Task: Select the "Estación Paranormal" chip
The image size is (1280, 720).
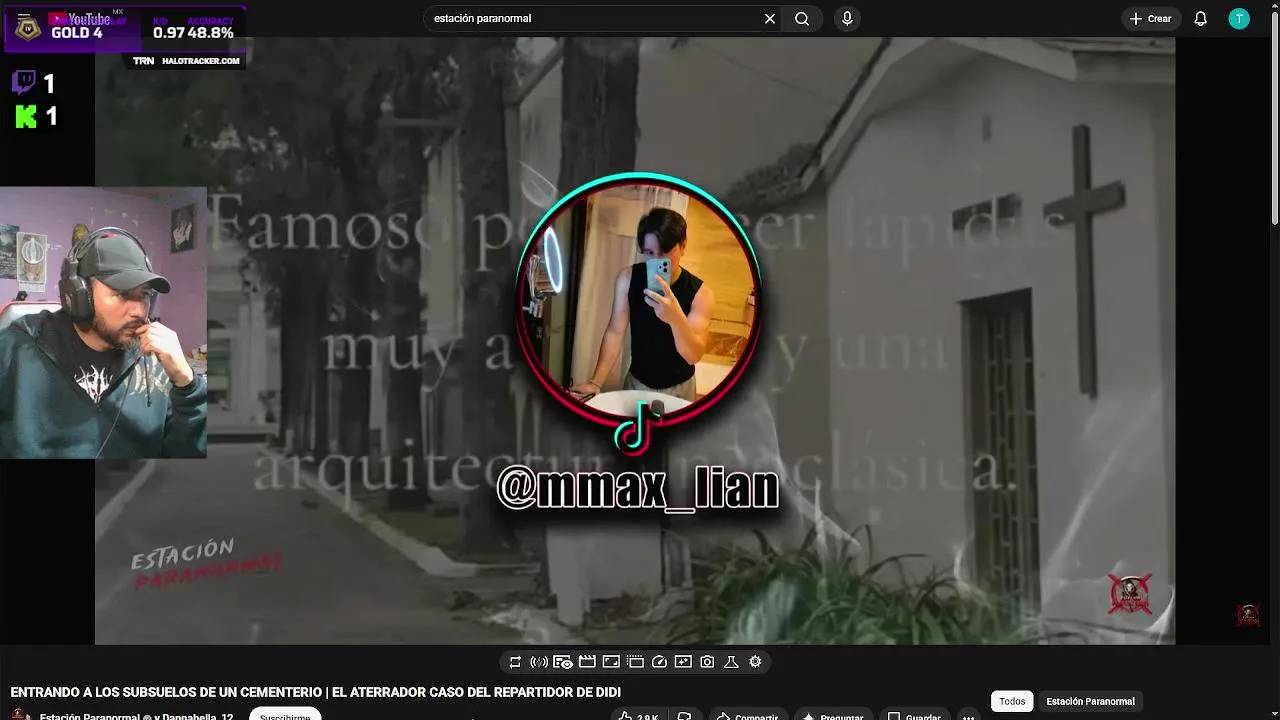Action: coord(1090,702)
